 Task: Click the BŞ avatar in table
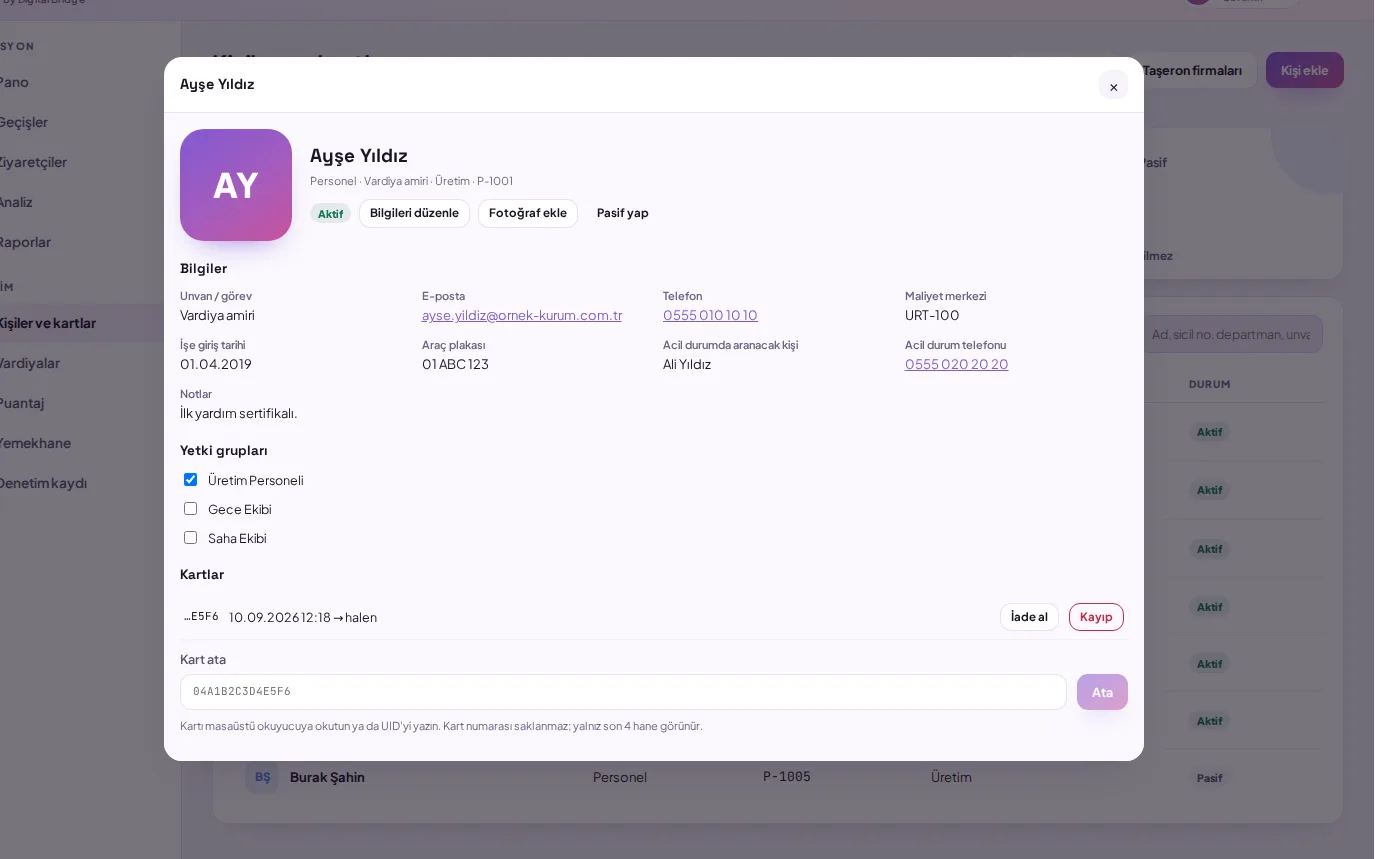pyautogui.click(x=262, y=777)
